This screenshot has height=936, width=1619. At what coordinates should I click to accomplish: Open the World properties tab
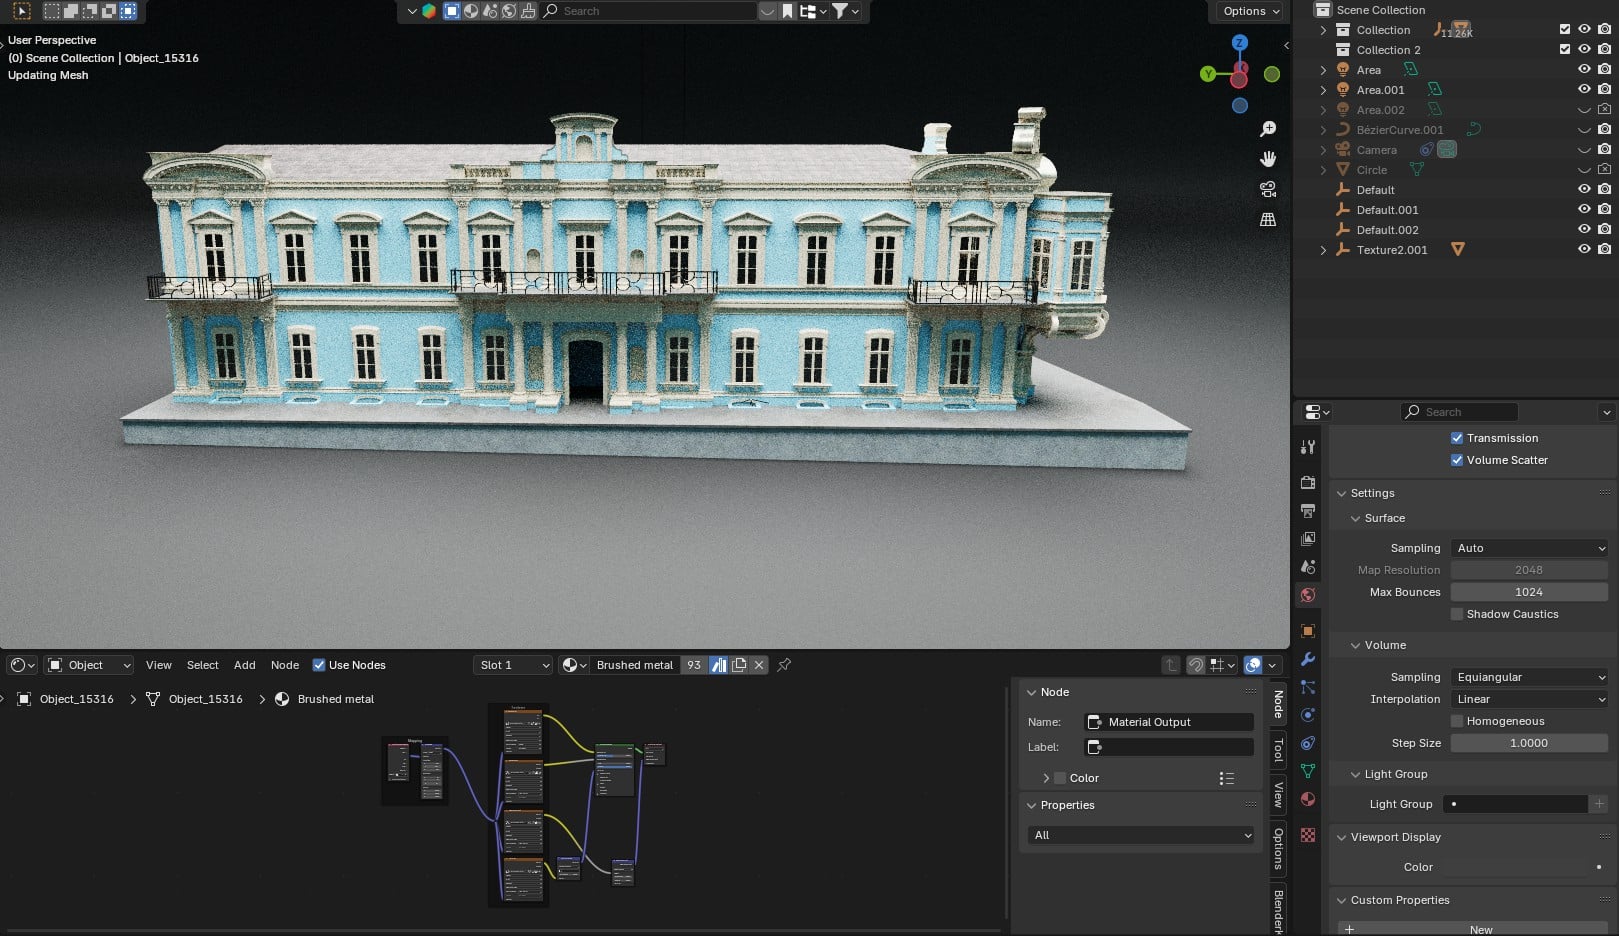click(x=1308, y=595)
